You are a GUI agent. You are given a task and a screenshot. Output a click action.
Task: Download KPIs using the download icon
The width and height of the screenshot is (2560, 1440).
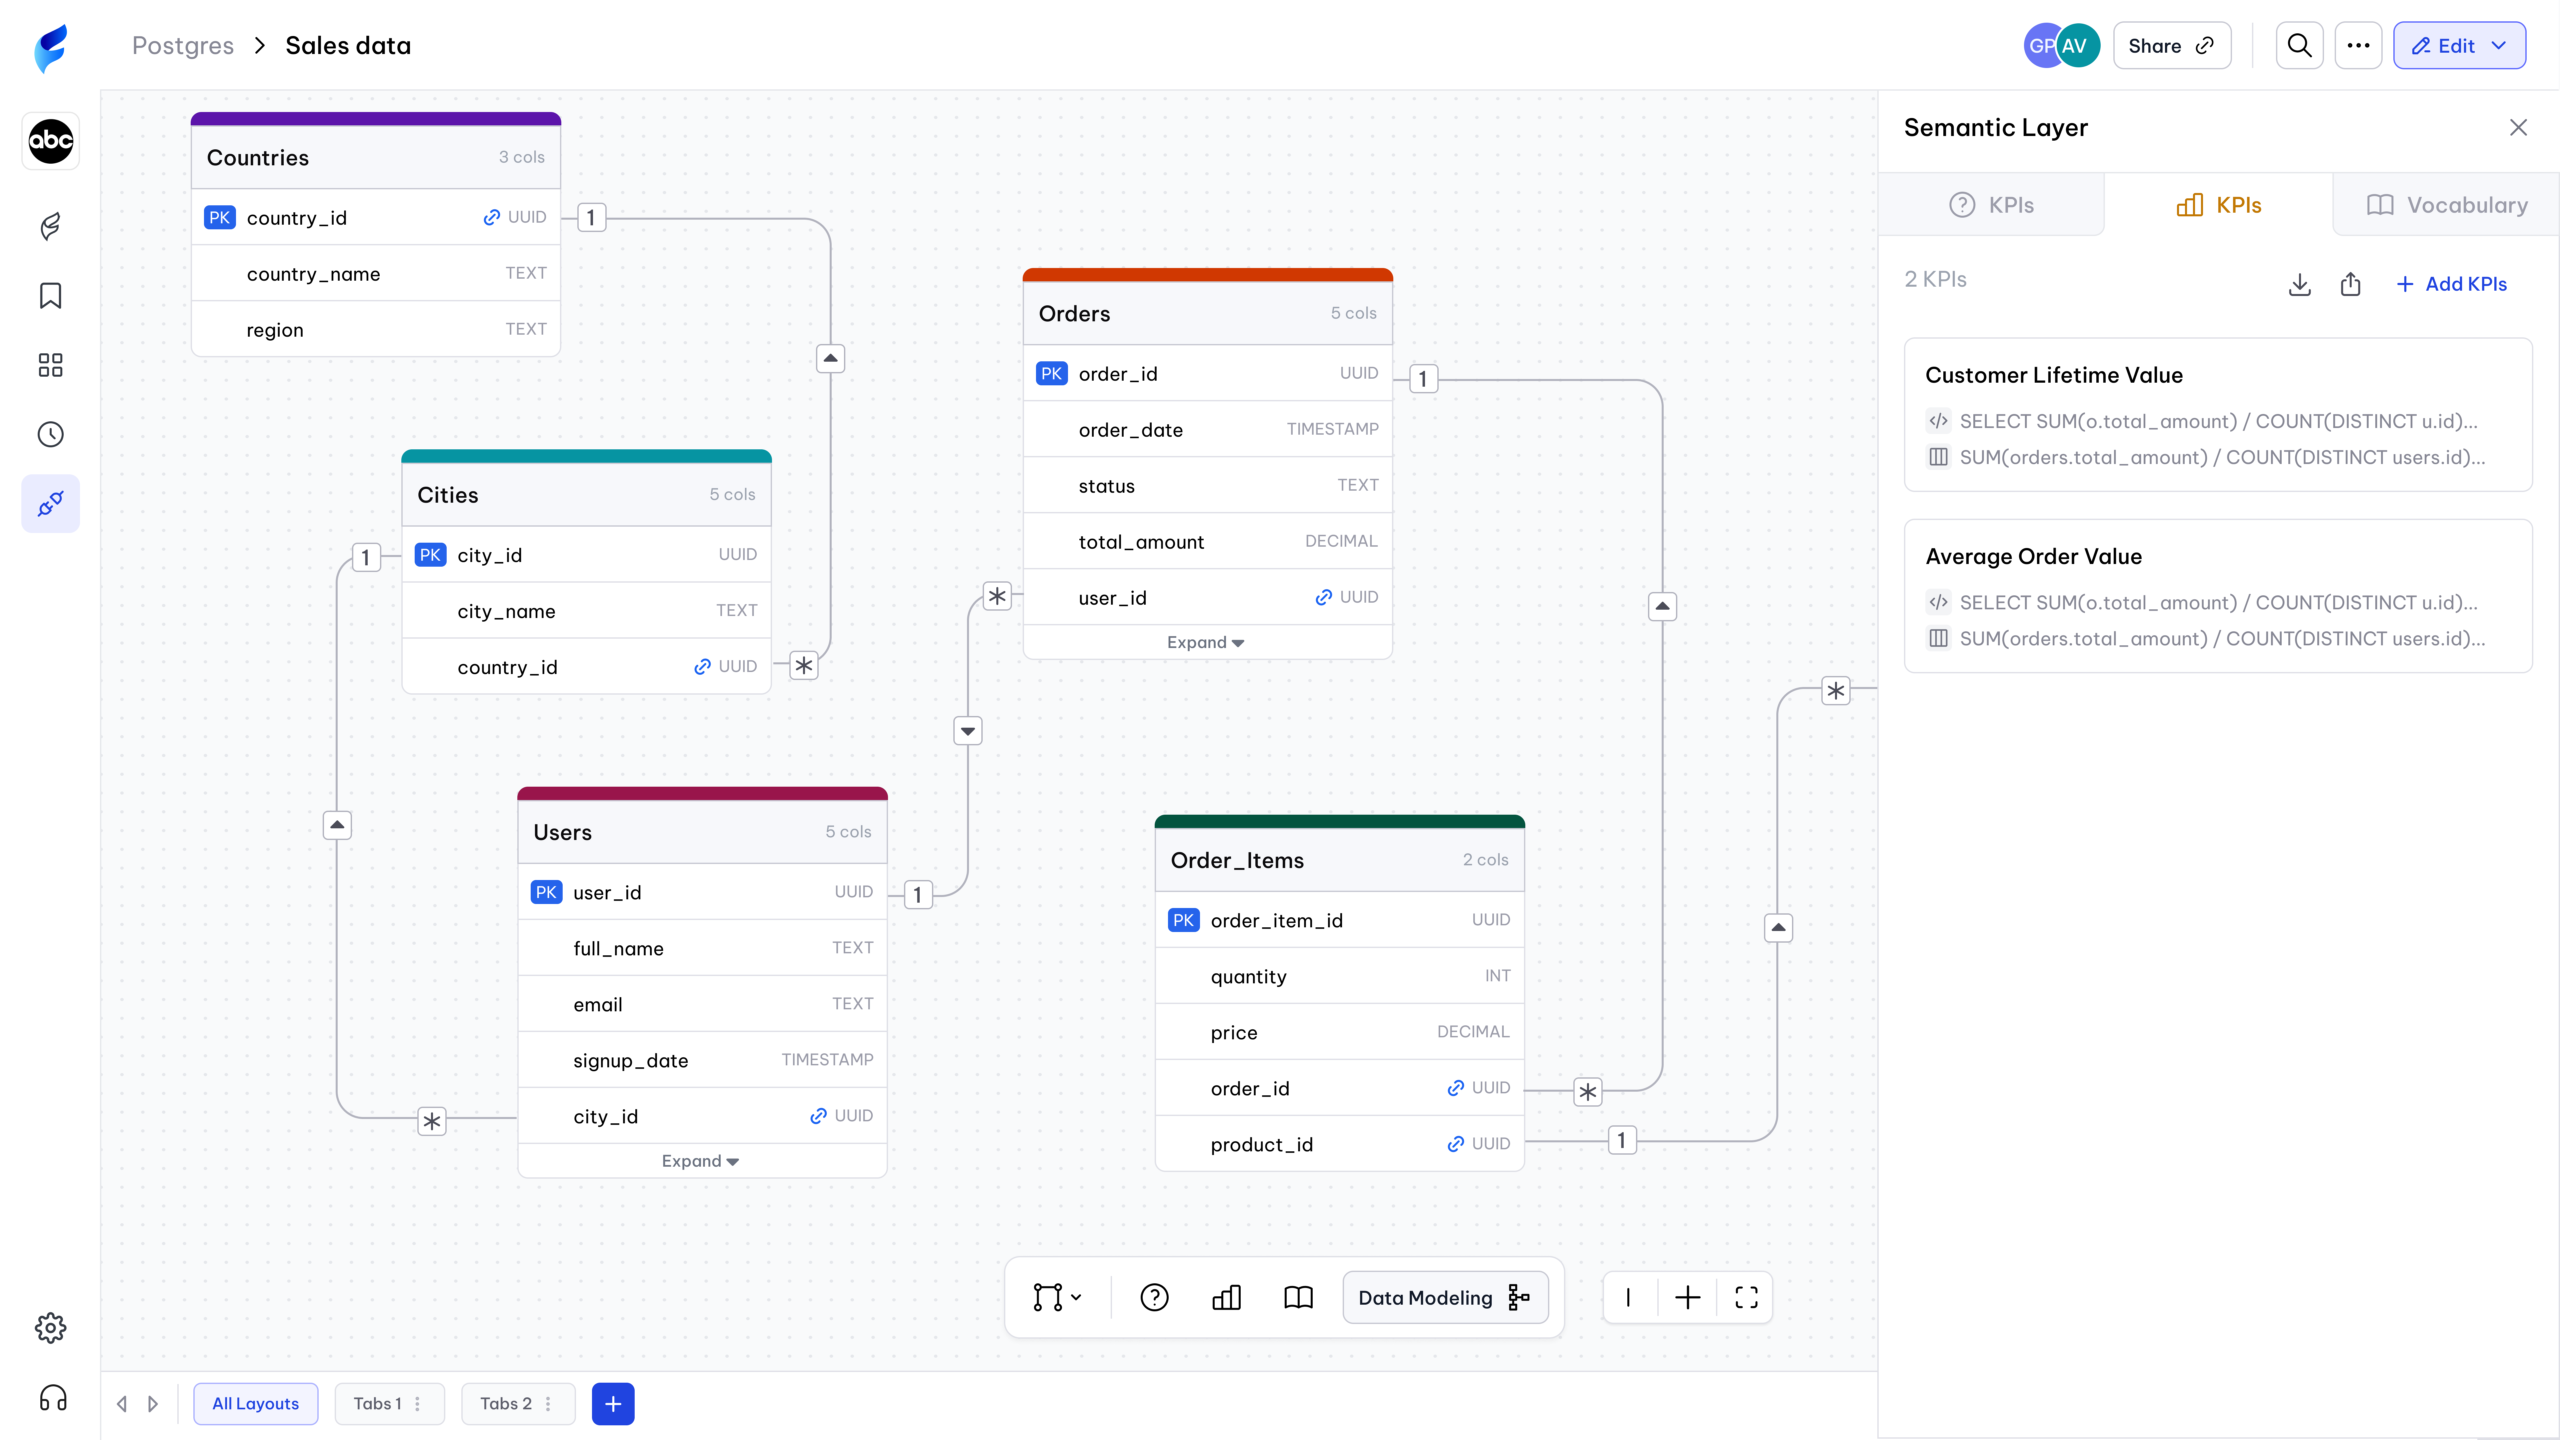click(x=2299, y=284)
